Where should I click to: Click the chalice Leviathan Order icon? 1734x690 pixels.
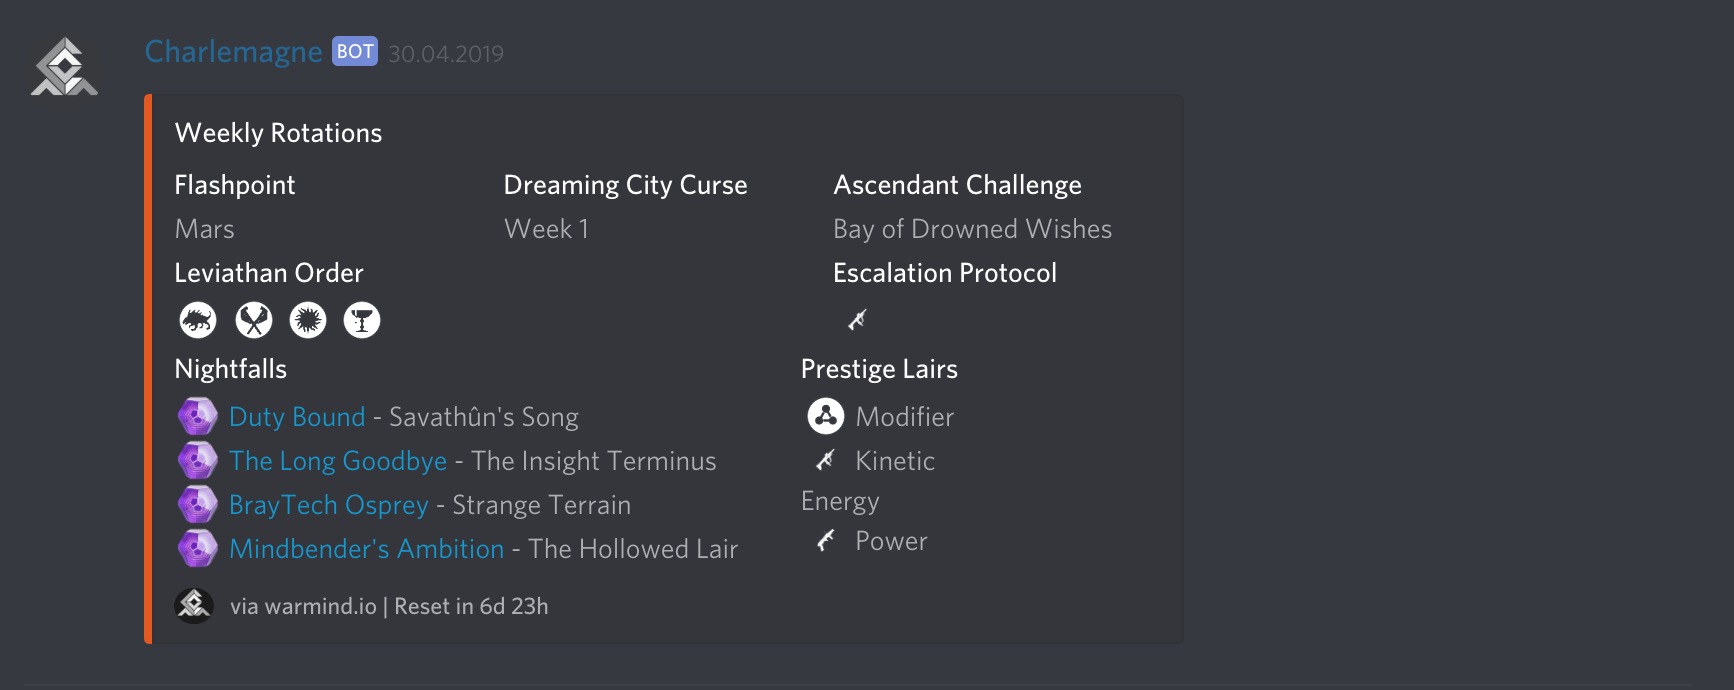362,320
